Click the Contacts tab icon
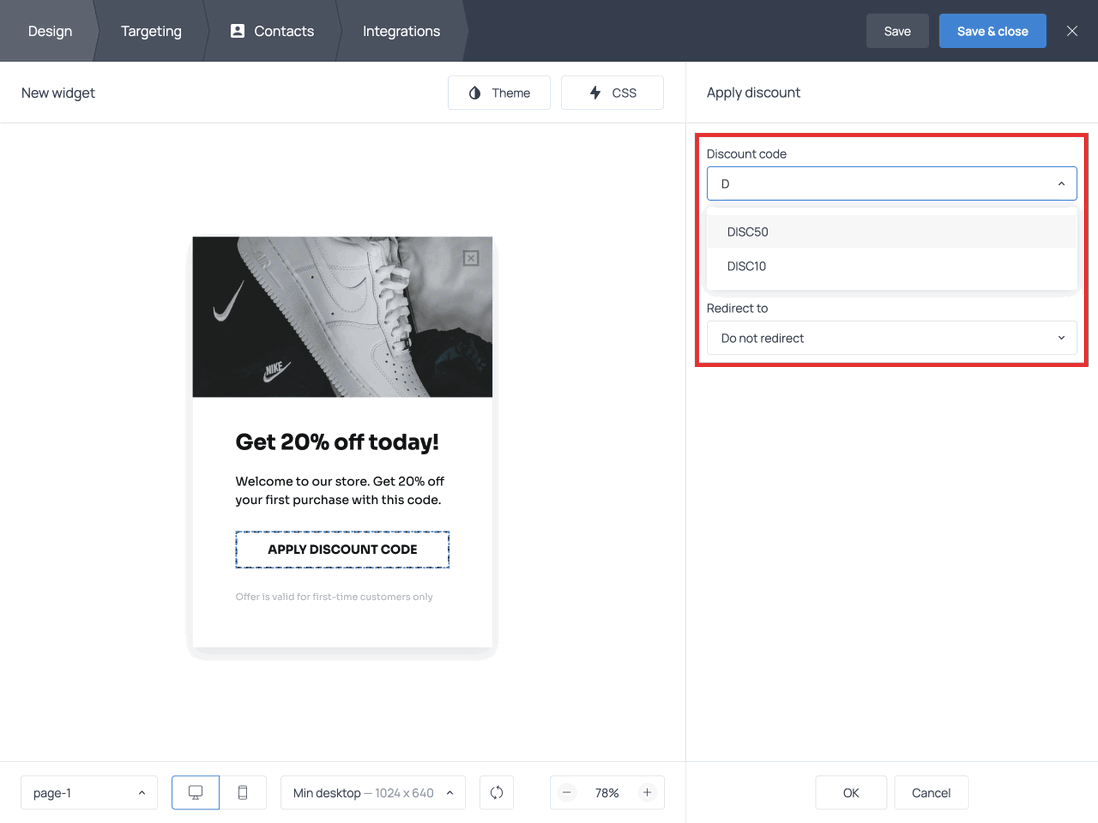The image size is (1098, 823). 236,30
